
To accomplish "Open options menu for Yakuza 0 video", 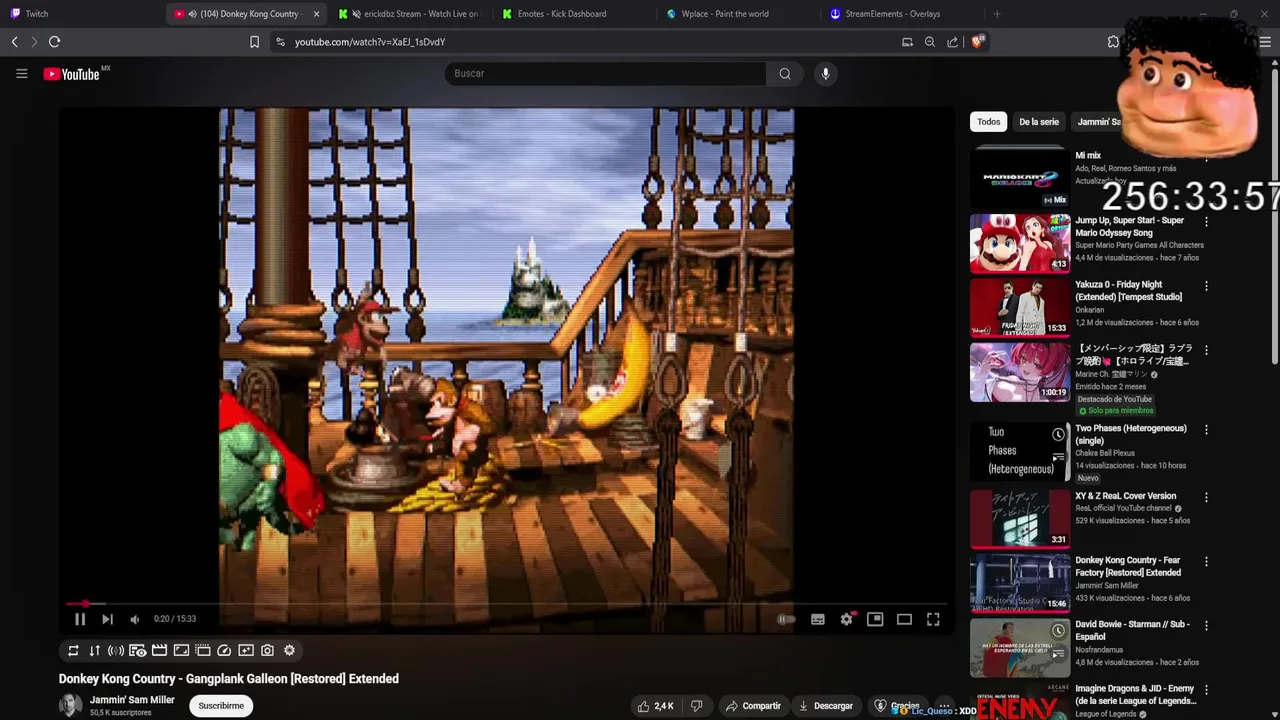I will (x=1206, y=286).
